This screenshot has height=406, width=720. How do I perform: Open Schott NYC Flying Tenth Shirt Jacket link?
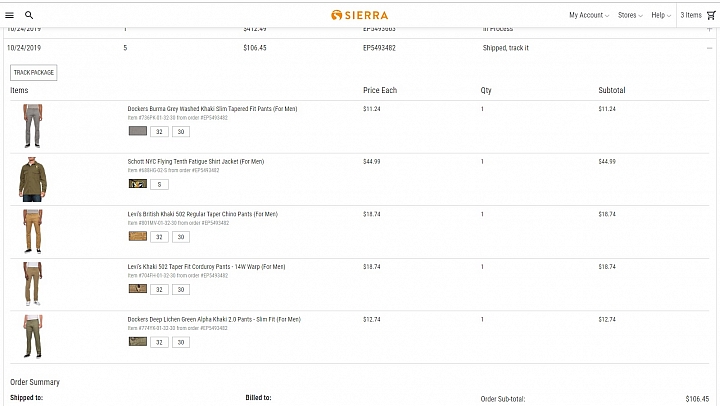click(196, 162)
